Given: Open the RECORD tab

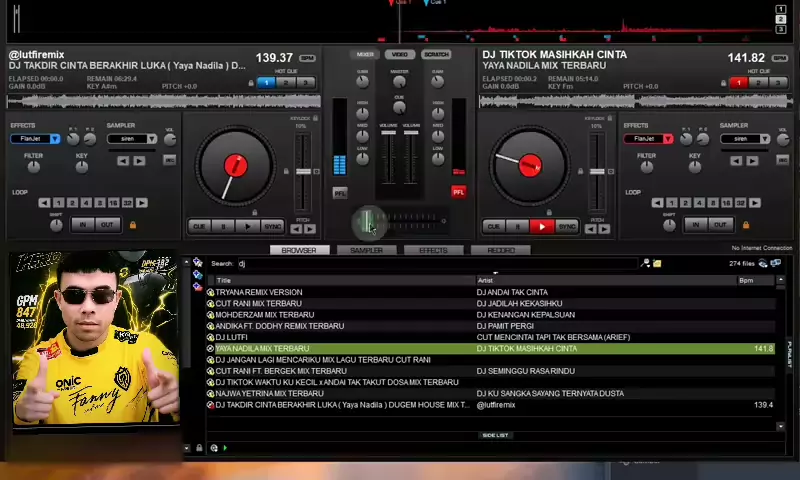Looking at the screenshot, I should click(x=500, y=250).
